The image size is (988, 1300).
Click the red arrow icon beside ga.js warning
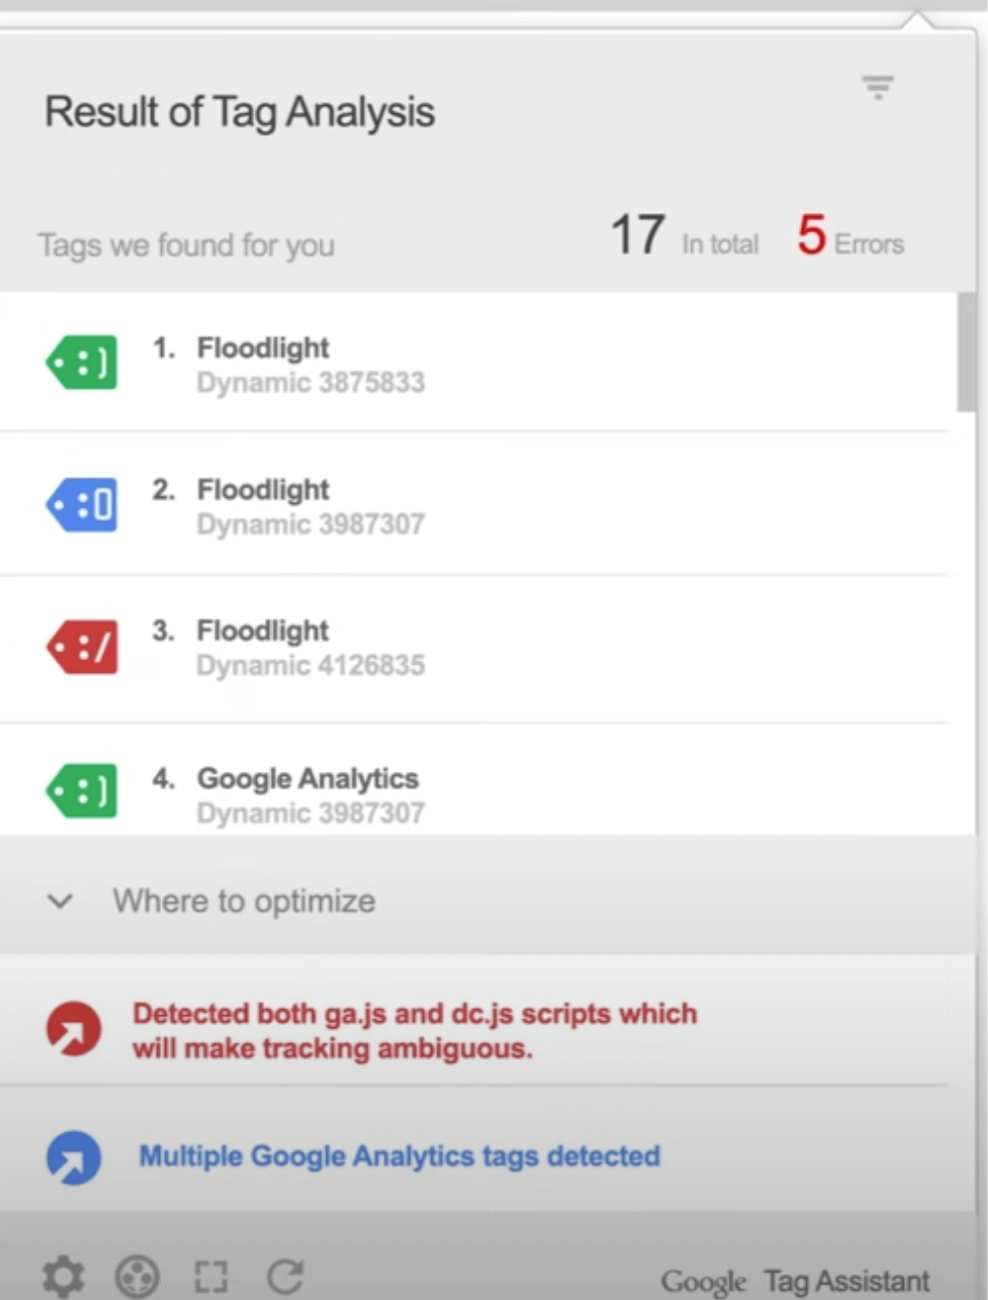click(x=73, y=1029)
